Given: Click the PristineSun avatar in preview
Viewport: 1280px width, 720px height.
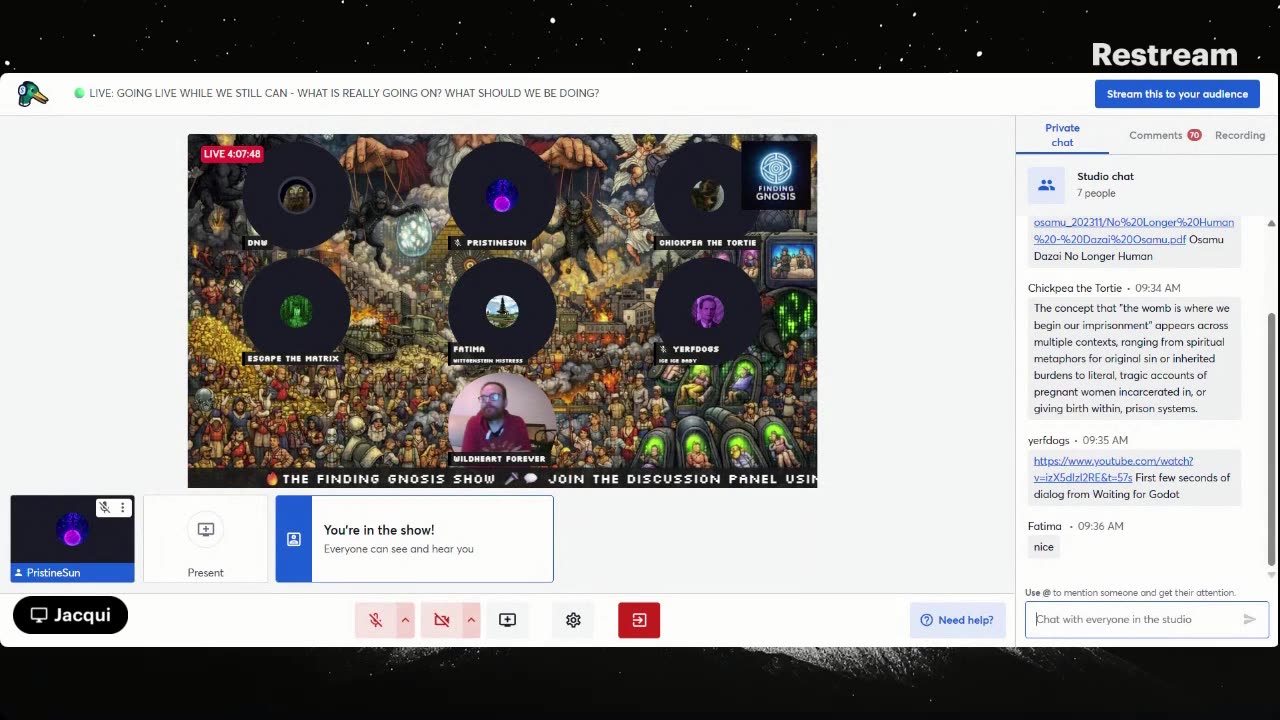Looking at the screenshot, I should 502,195.
